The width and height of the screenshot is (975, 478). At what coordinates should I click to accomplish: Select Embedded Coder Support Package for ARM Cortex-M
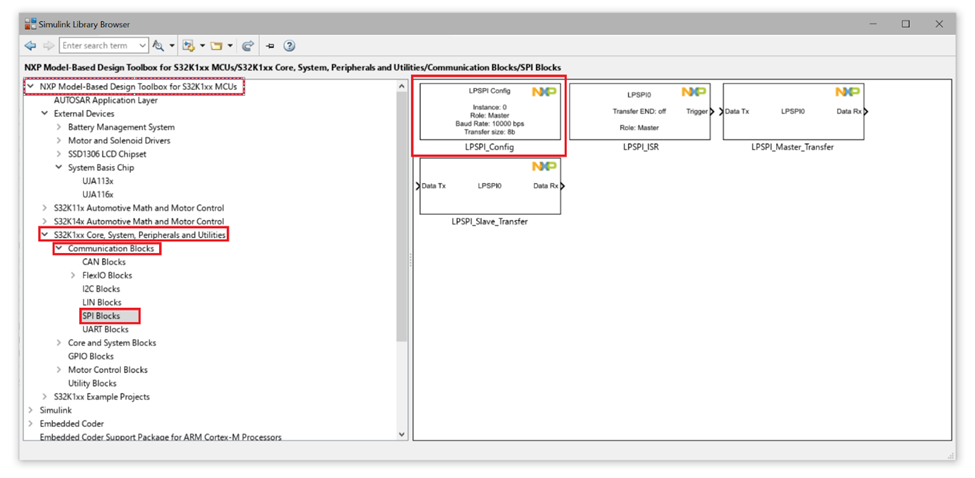tap(160, 437)
